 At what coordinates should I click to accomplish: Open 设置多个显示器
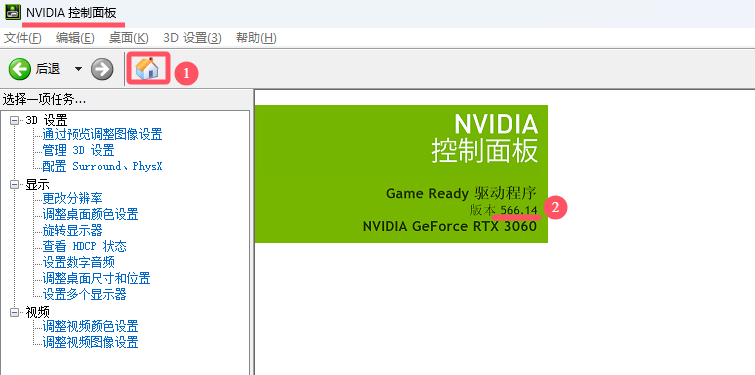[x=84, y=294]
